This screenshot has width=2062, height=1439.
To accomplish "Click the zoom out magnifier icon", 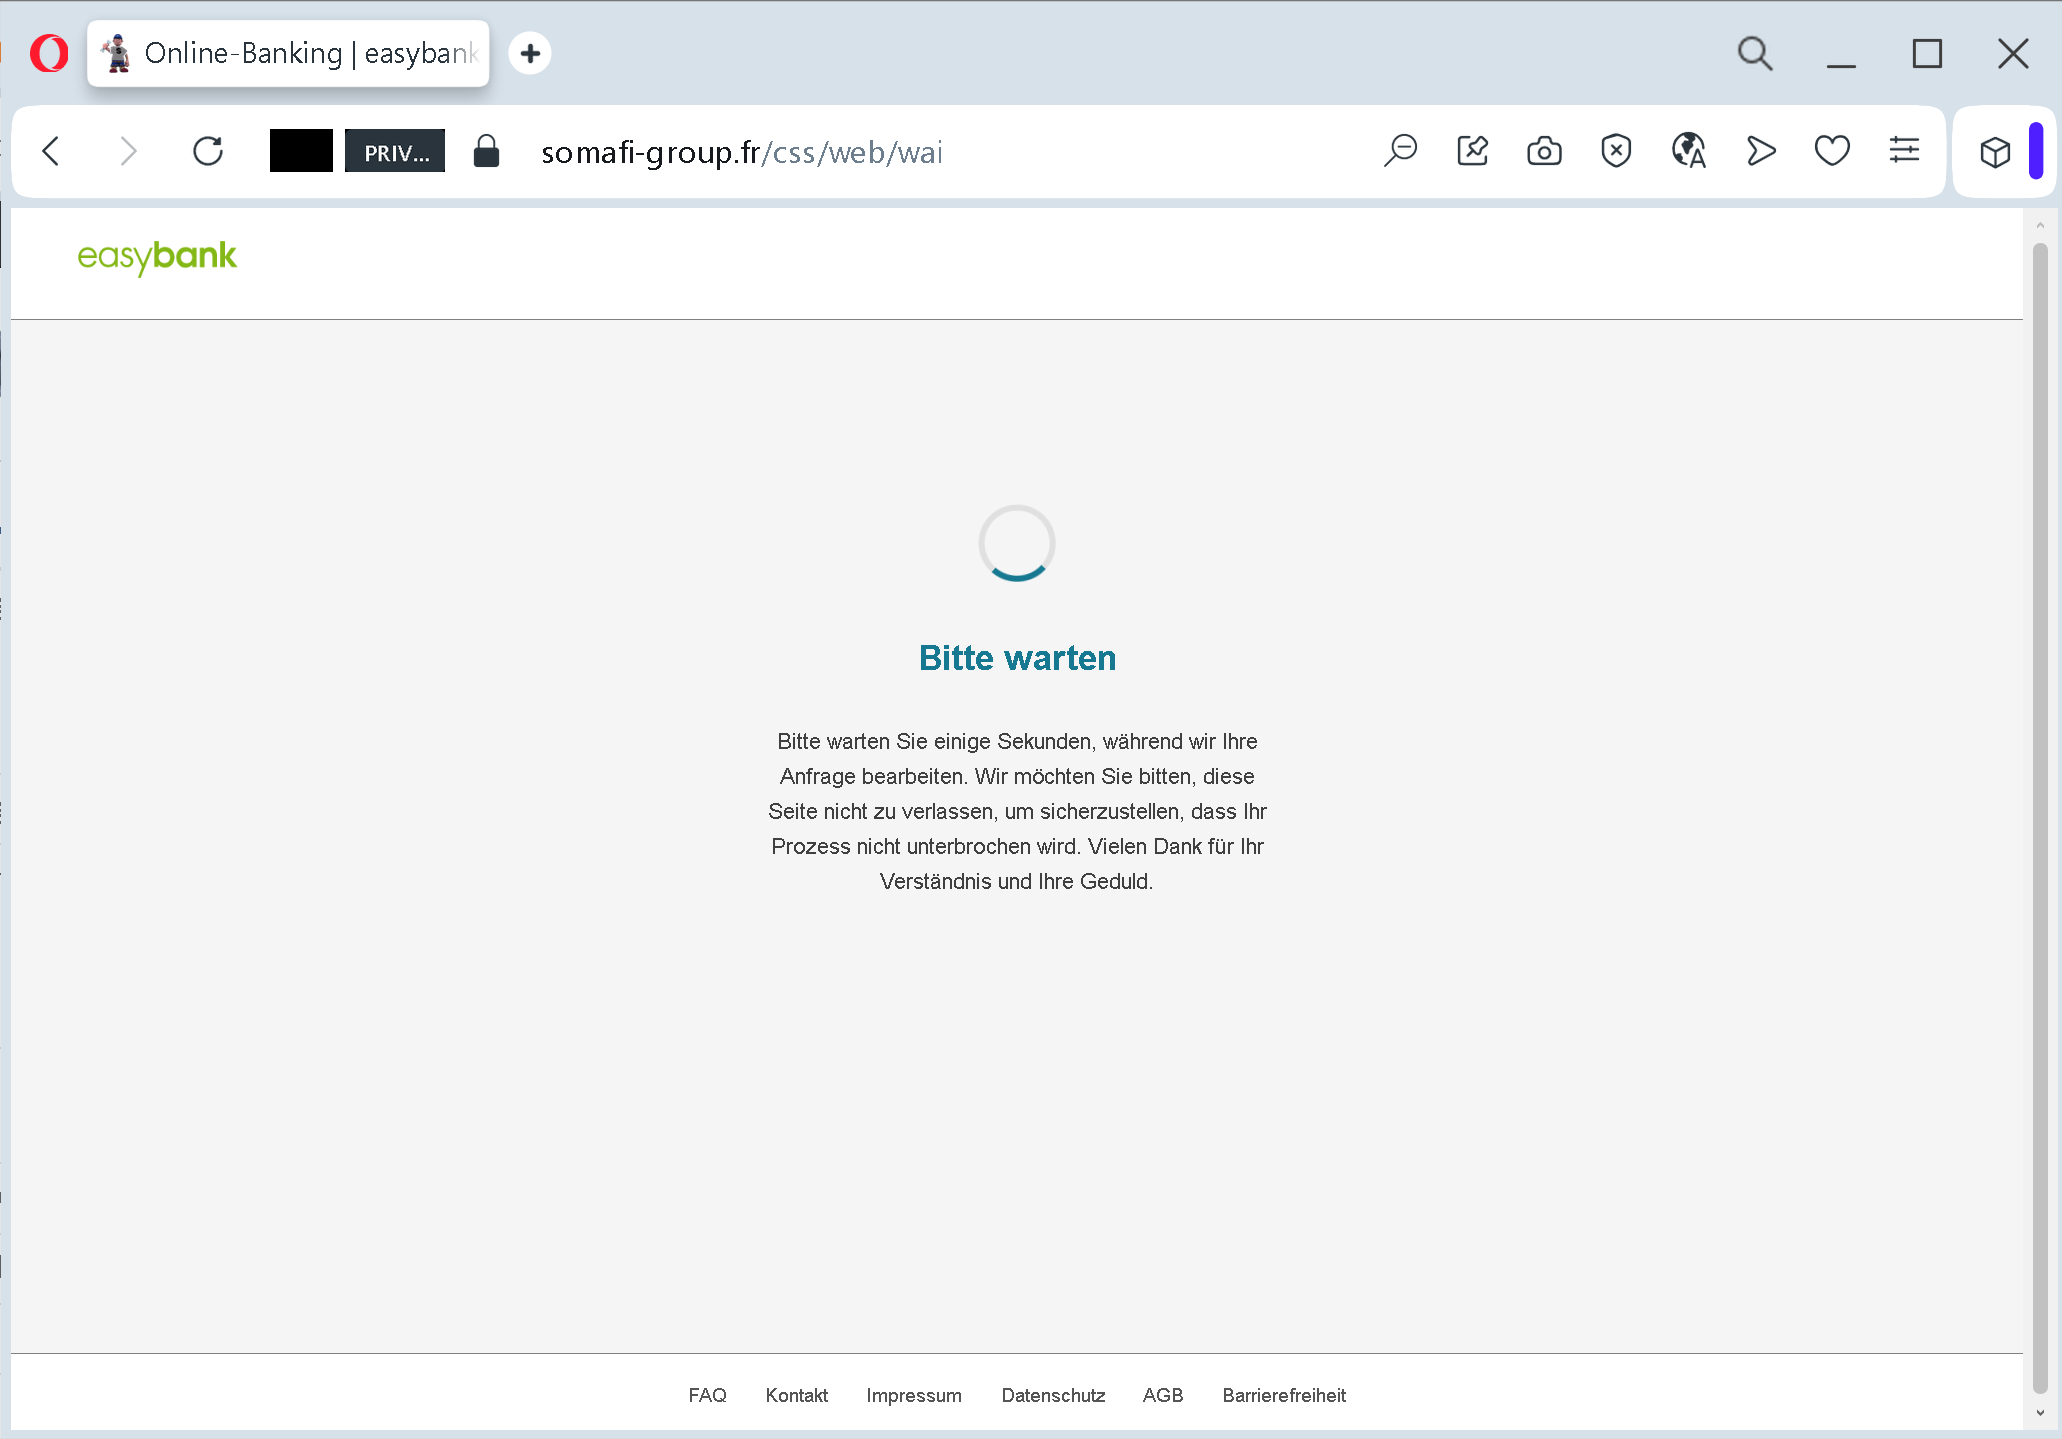I will [1400, 151].
